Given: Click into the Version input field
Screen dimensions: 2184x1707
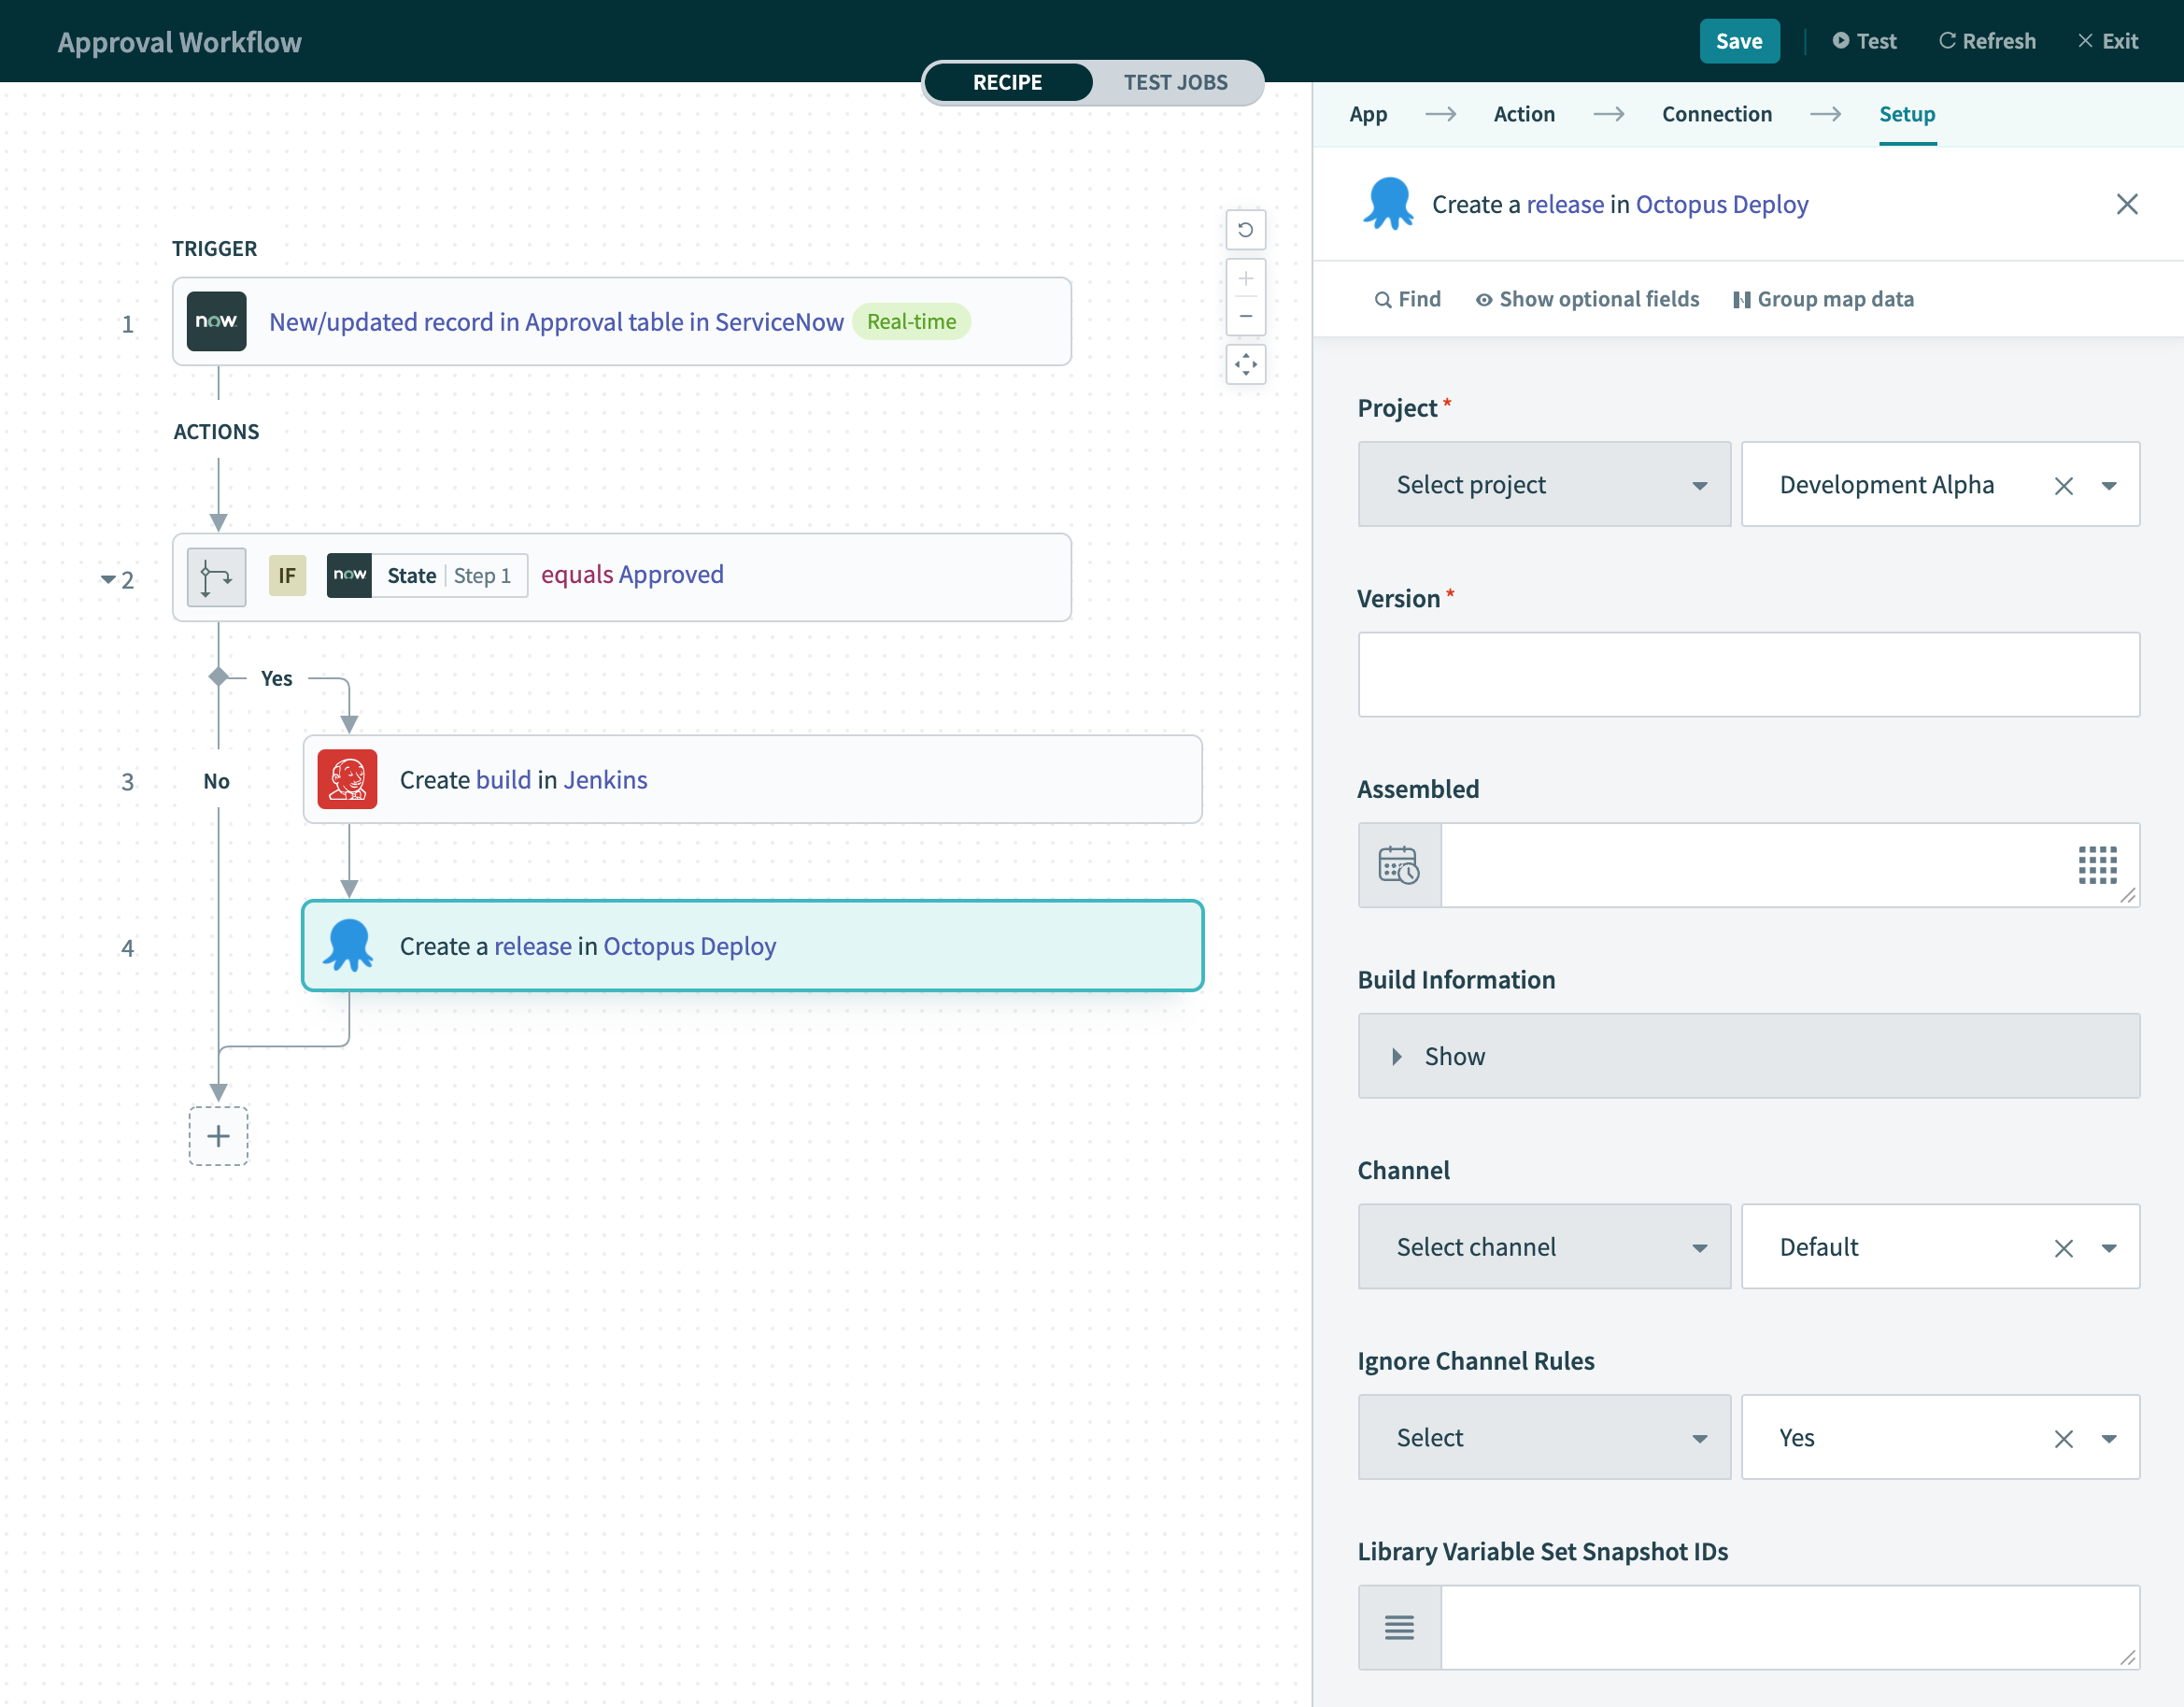Looking at the screenshot, I should pyautogui.click(x=1748, y=674).
